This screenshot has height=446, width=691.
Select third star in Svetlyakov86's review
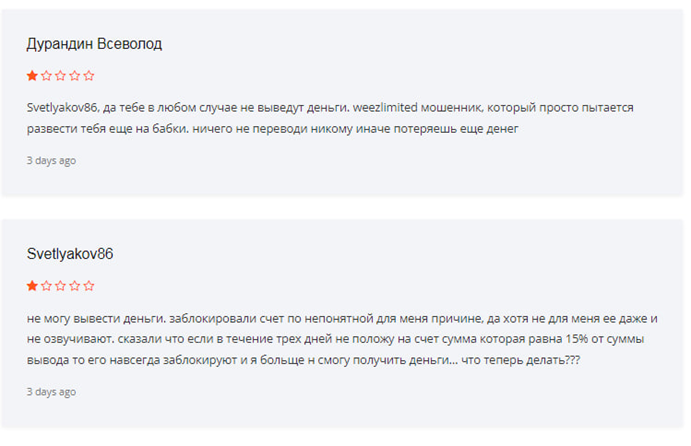click(61, 286)
